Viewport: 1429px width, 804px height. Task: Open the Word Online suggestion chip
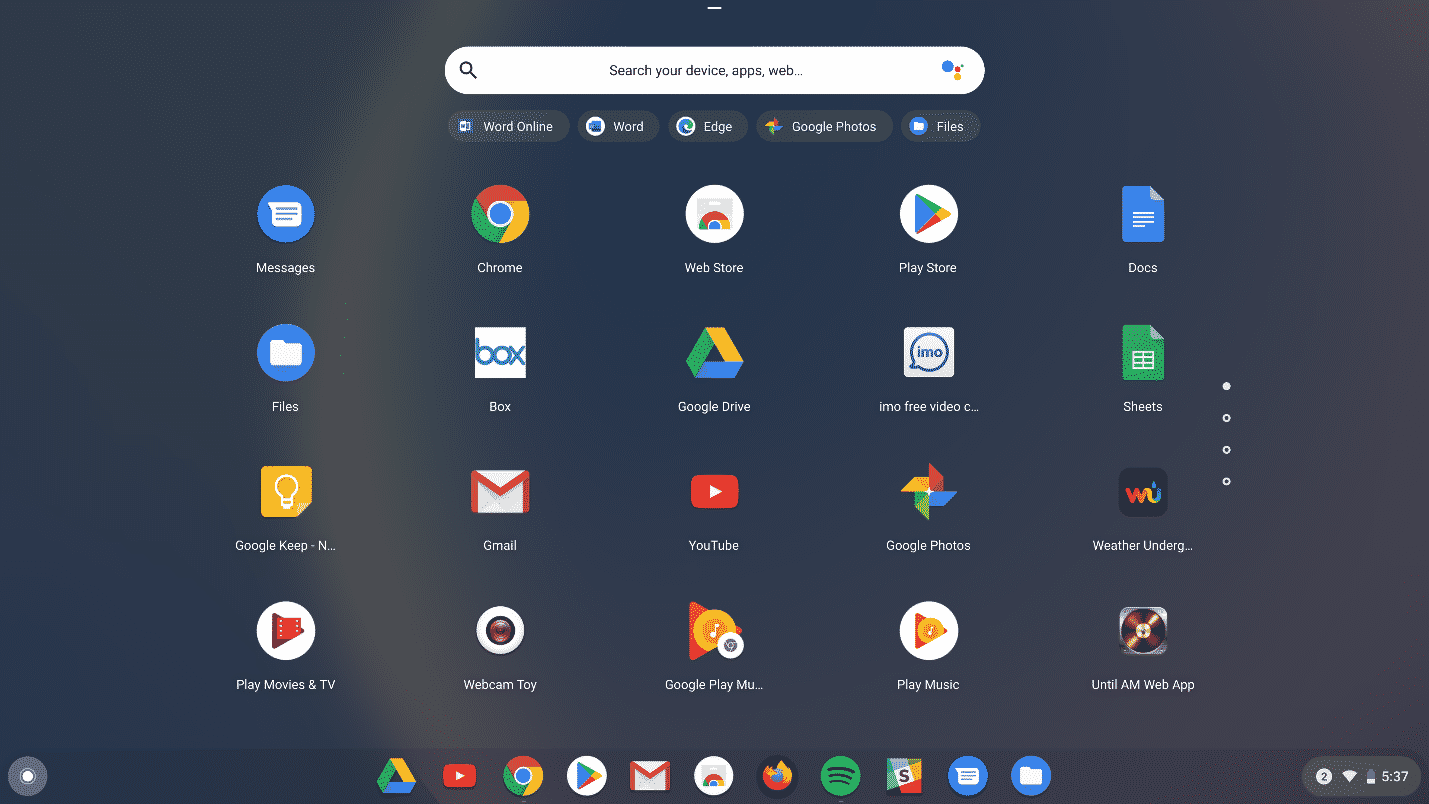pos(508,126)
